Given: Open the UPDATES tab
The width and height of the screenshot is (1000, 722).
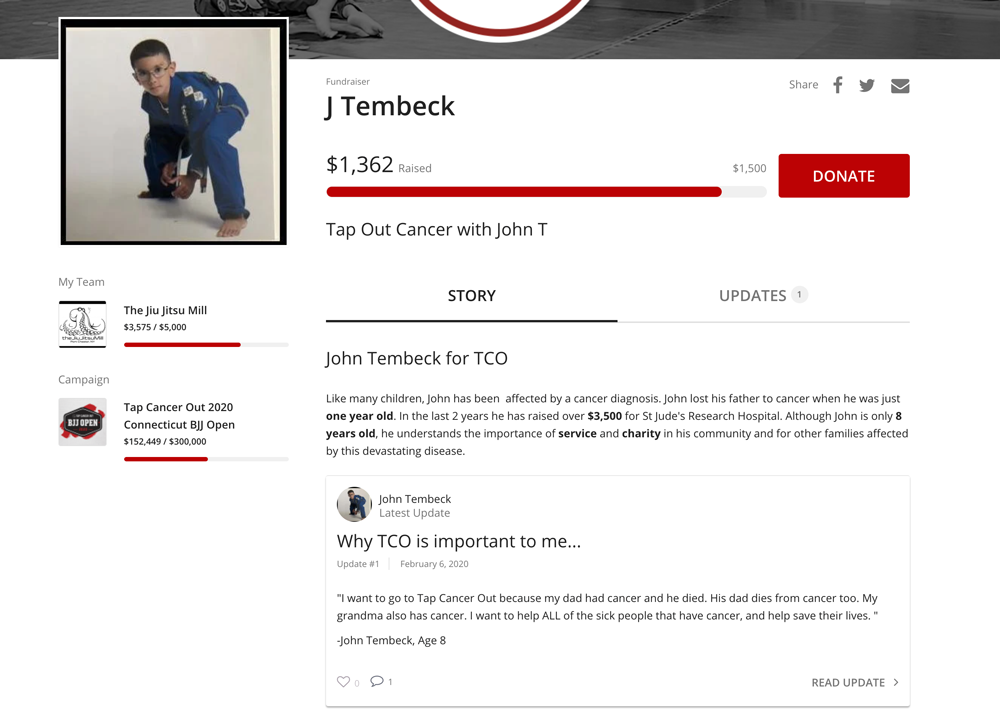Looking at the screenshot, I should click(763, 296).
